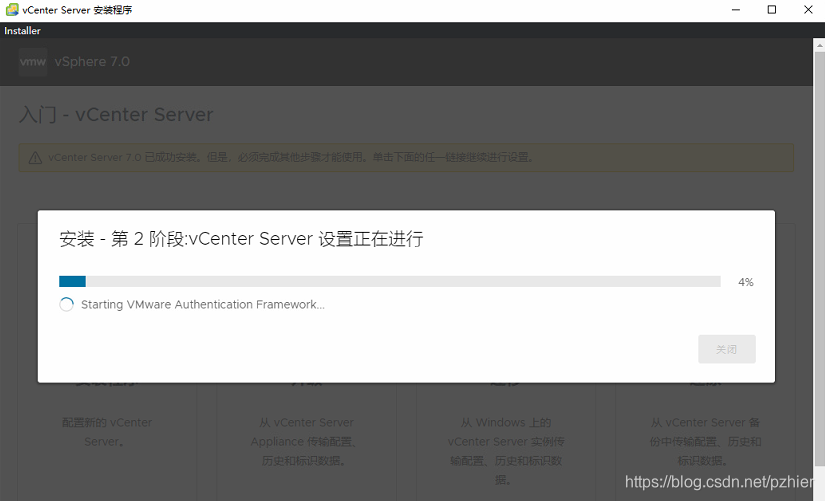Click the '从 vCenter Server 备份中传输配置' card description
Image resolution: width=825 pixels, height=501 pixels.
[705, 442]
